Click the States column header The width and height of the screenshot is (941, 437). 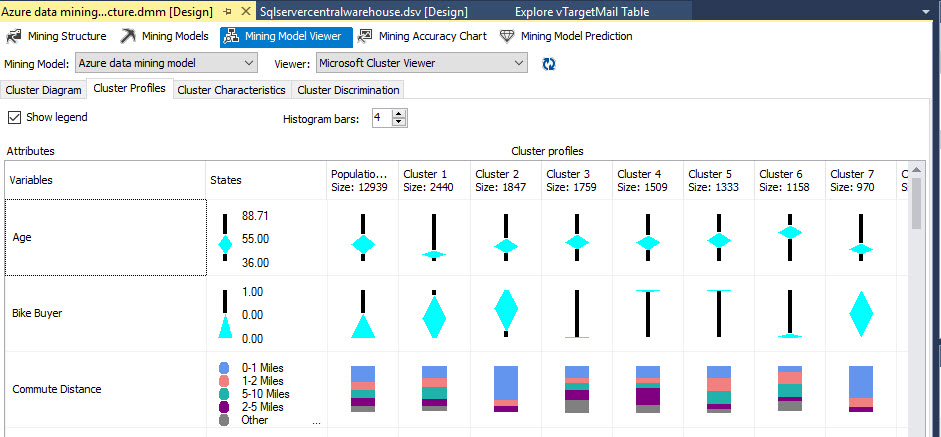pyautogui.click(x=266, y=180)
